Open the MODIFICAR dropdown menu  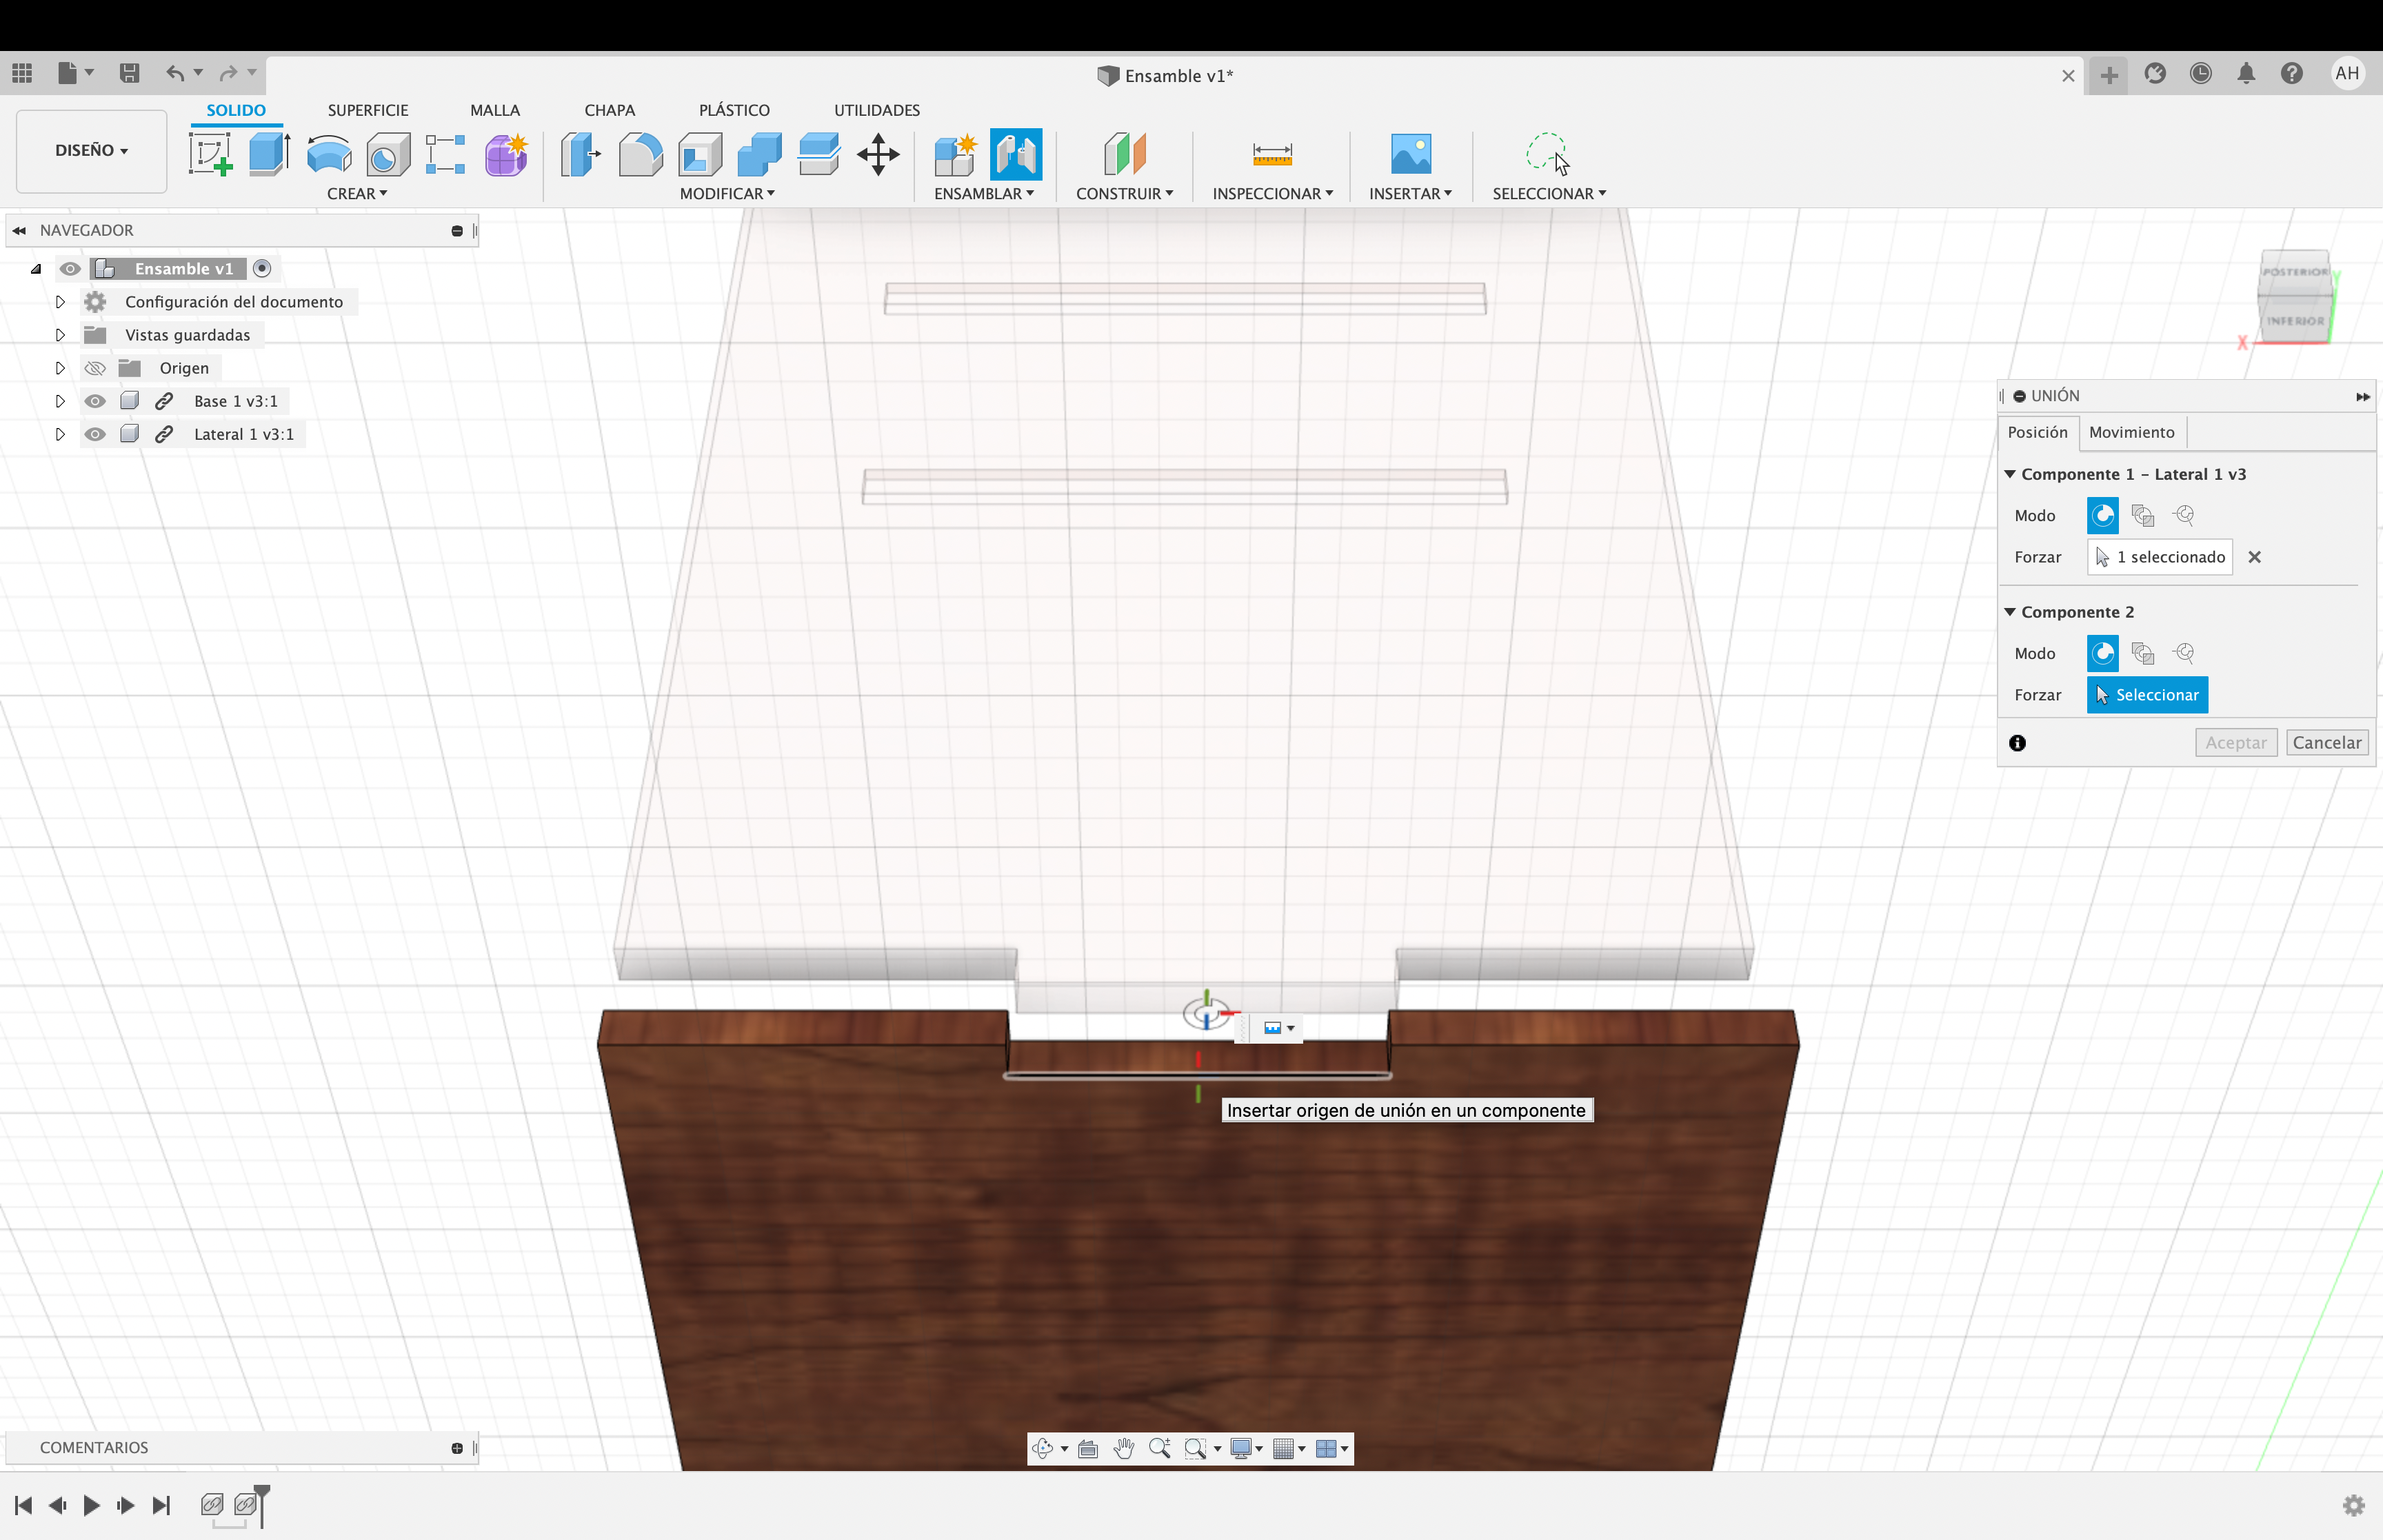click(x=727, y=194)
